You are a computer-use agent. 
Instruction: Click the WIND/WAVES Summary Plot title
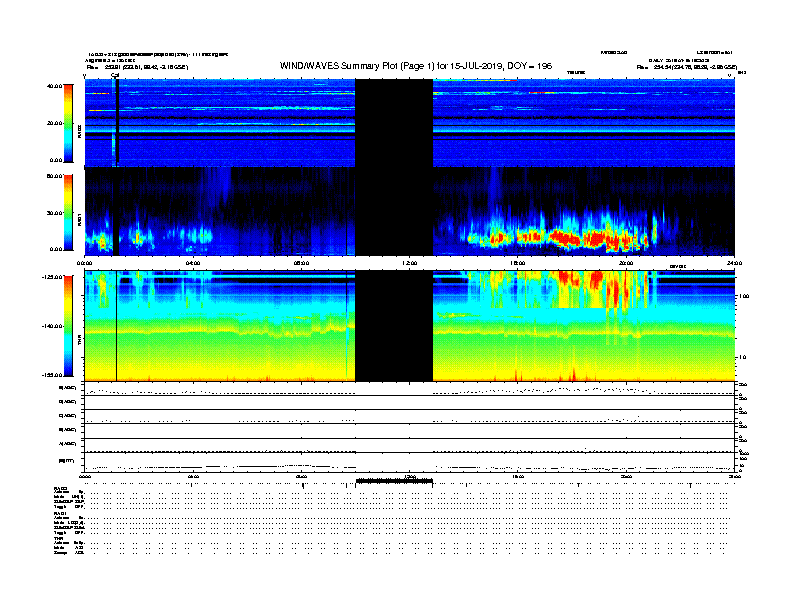click(416, 66)
